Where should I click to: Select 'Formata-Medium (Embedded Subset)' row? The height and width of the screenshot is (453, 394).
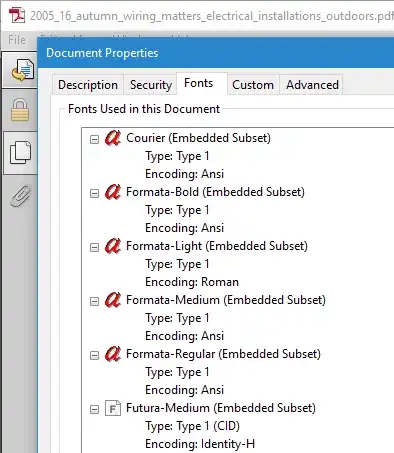[x=226, y=300]
